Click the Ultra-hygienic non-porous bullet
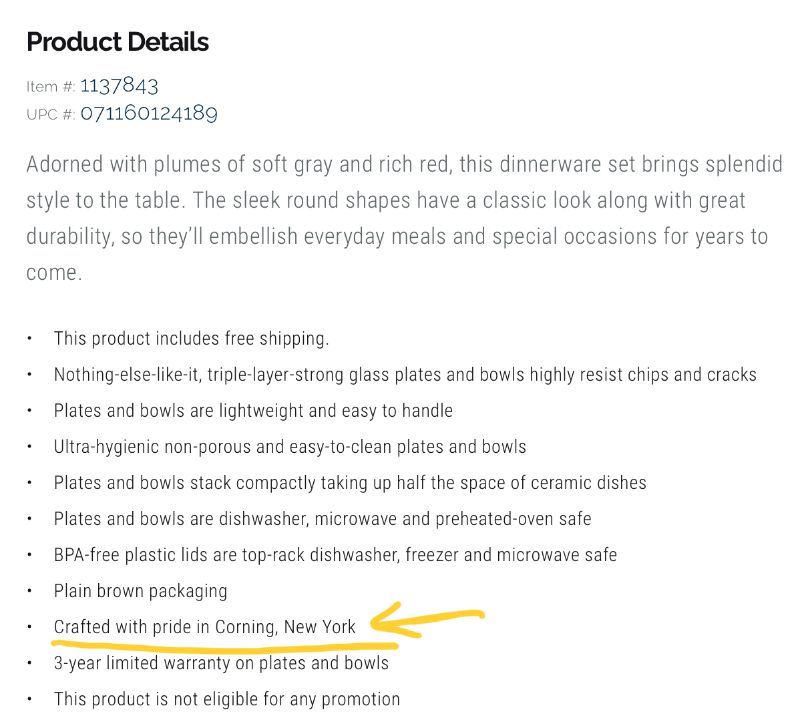The width and height of the screenshot is (800, 720). [290, 447]
